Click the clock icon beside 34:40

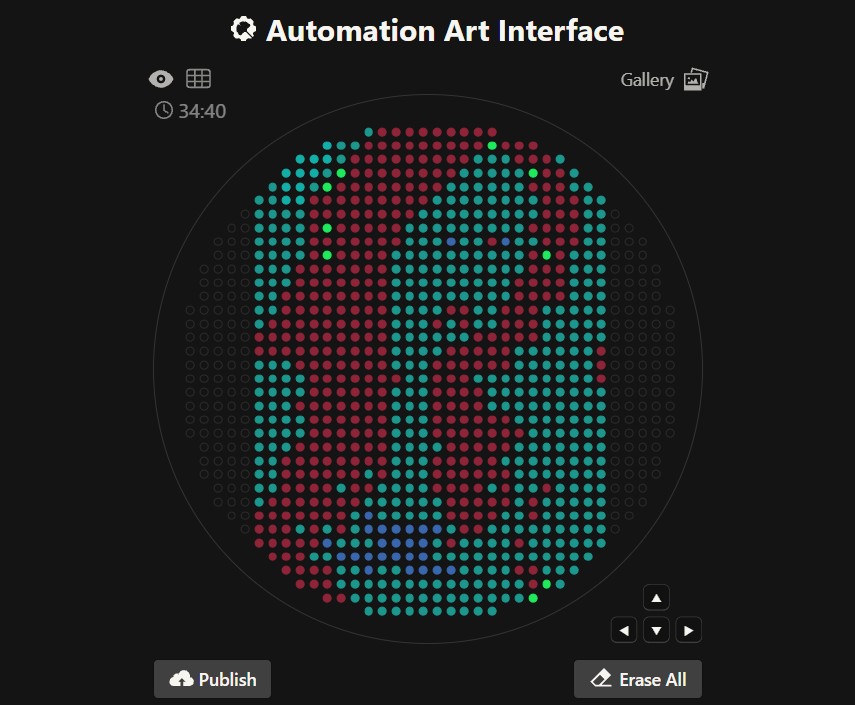(164, 110)
